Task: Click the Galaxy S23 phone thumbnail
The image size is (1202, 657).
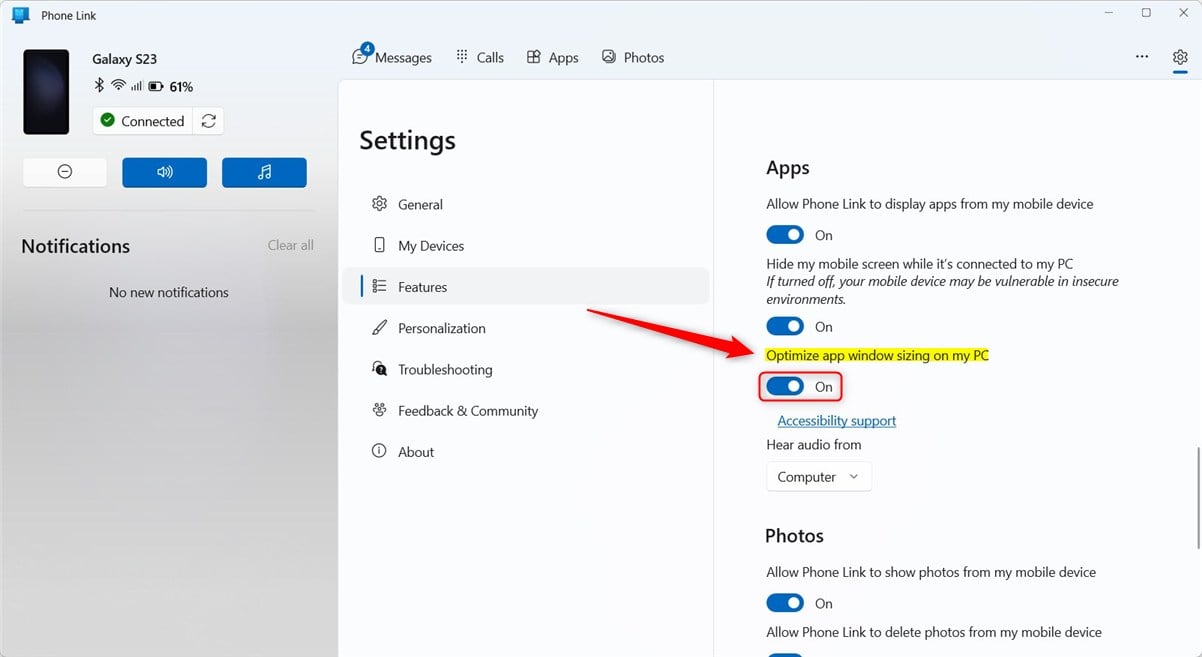Action: pos(46,92)
